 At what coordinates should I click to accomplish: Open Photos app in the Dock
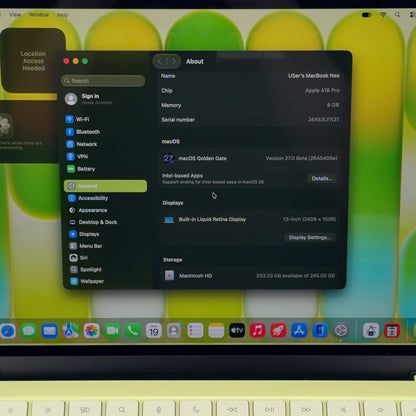pyautogui.click(x=91, y=331)
